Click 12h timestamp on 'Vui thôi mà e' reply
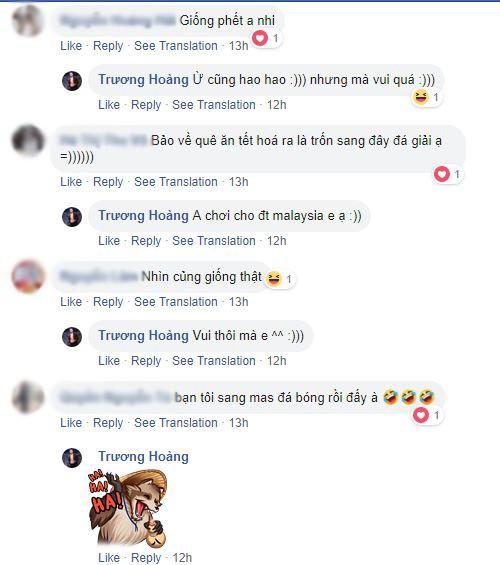The width and height of the screenshot is (500, 565). [277, 361]
